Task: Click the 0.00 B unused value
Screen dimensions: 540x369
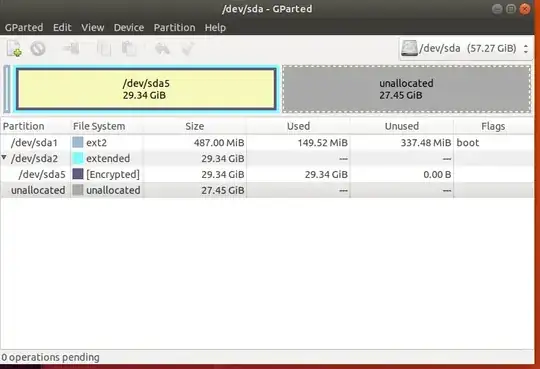Action: (437, 174)
